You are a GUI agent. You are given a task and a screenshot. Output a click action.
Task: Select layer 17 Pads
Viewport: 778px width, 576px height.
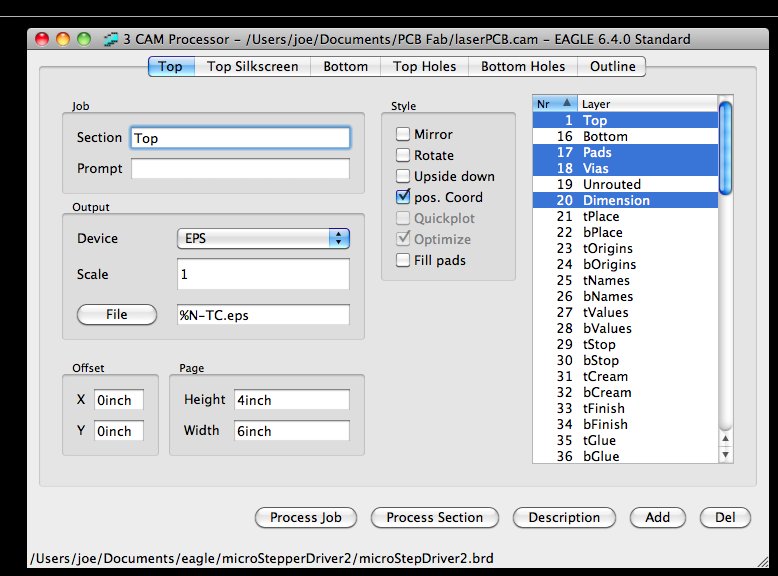click(625, 152)
